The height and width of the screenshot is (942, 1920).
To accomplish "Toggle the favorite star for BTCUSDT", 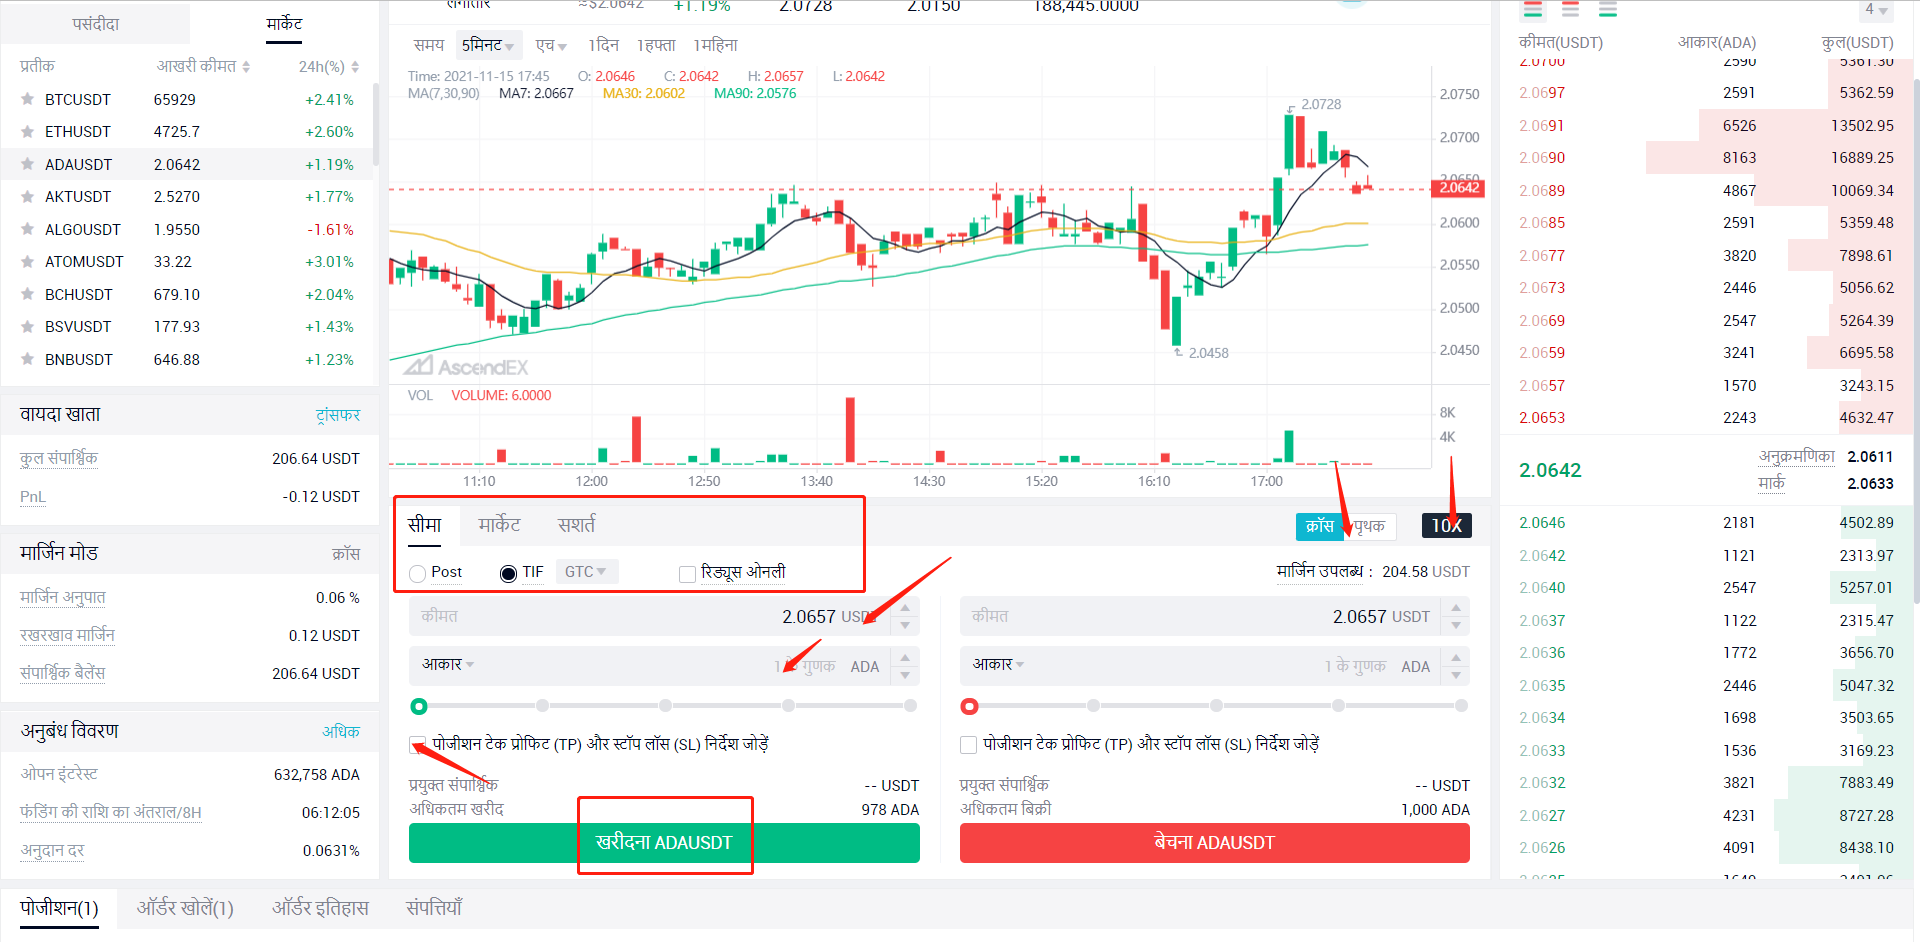I will tap(27, 99).
